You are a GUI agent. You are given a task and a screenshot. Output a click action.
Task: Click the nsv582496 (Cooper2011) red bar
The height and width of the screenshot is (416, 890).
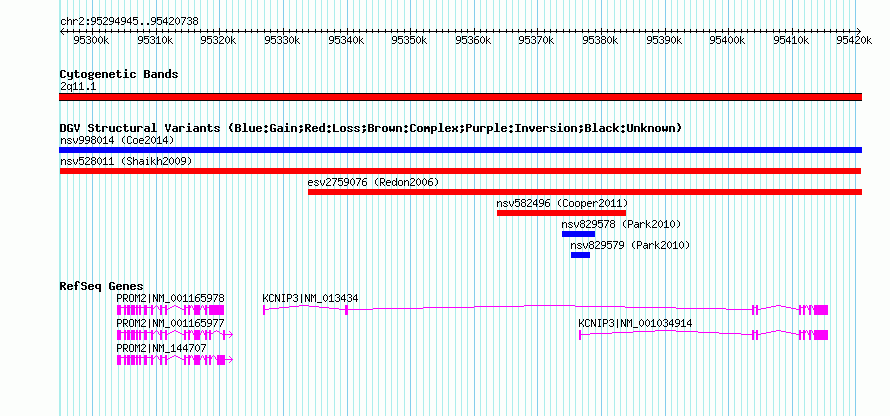(x=561, y=213)
